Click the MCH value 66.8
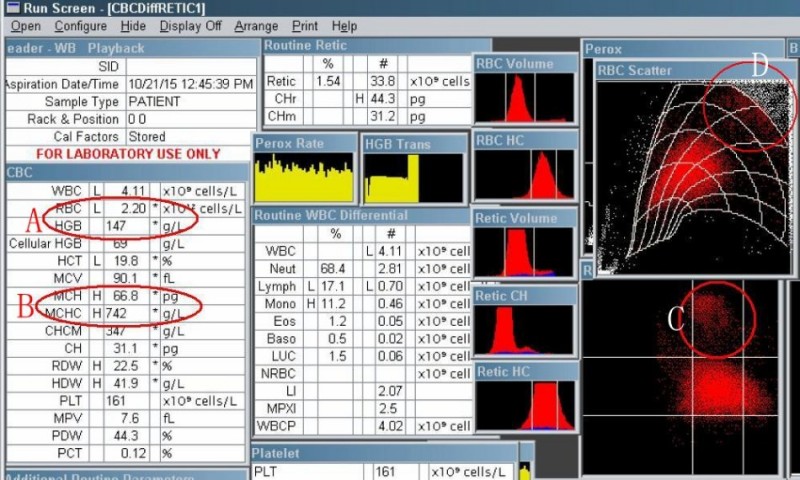Image resolution: width=800 pixels, height=480 pixels. [126, 295]
